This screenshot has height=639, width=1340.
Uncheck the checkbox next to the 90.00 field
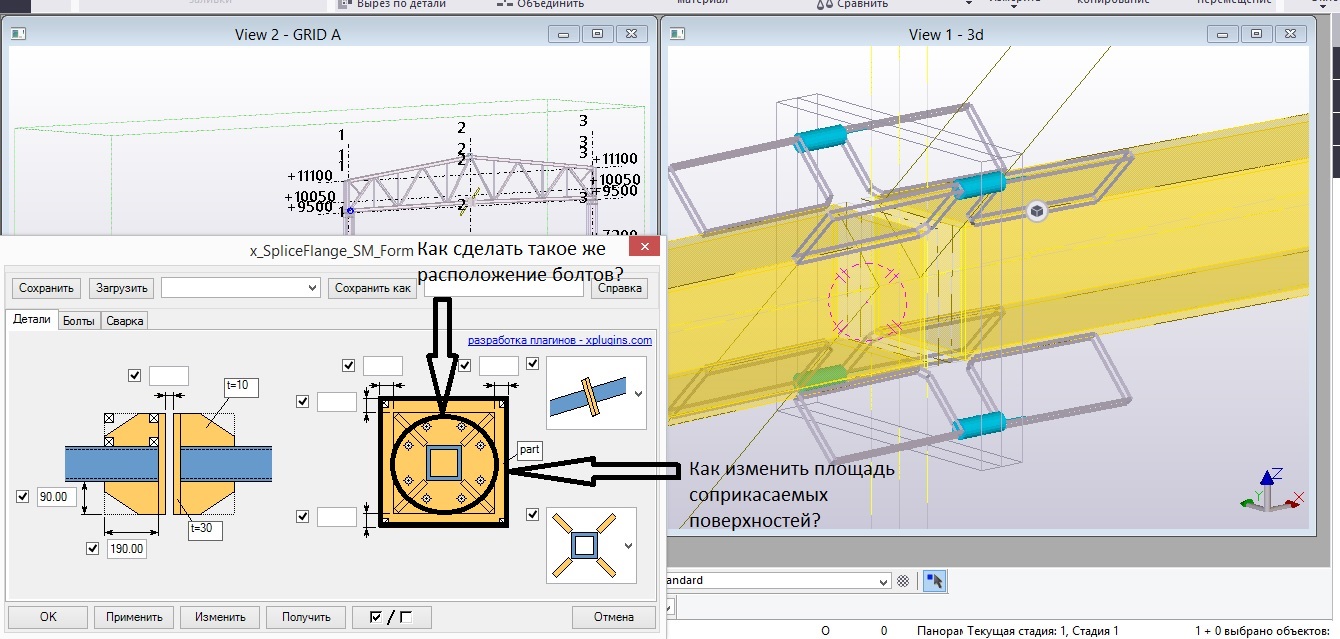point(24,496)
